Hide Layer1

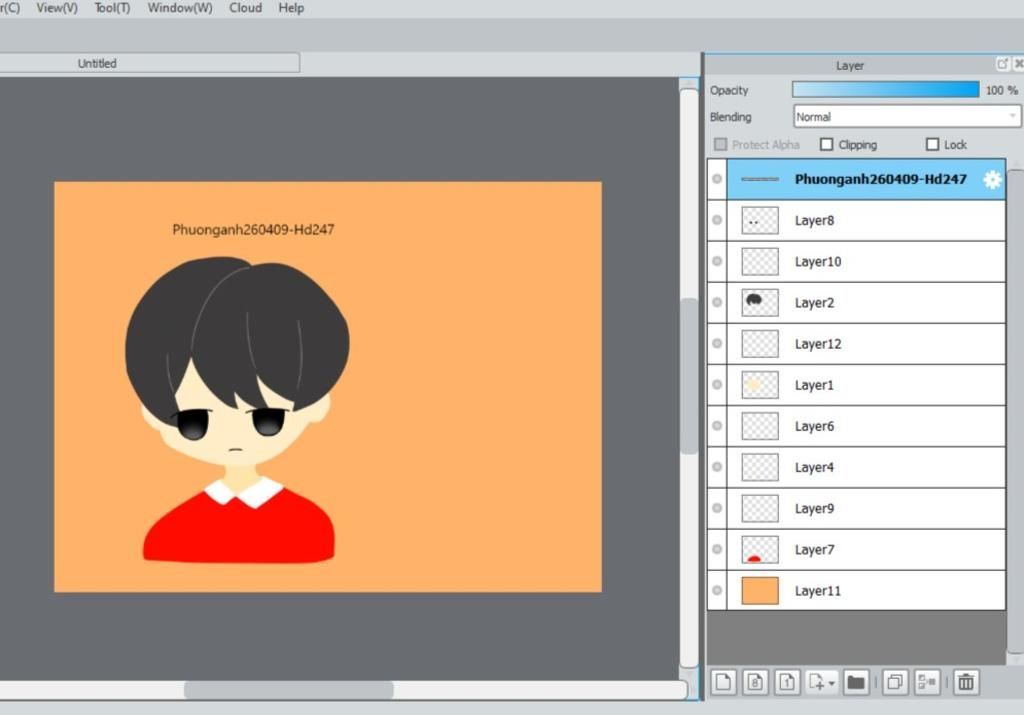click(717, 385)
